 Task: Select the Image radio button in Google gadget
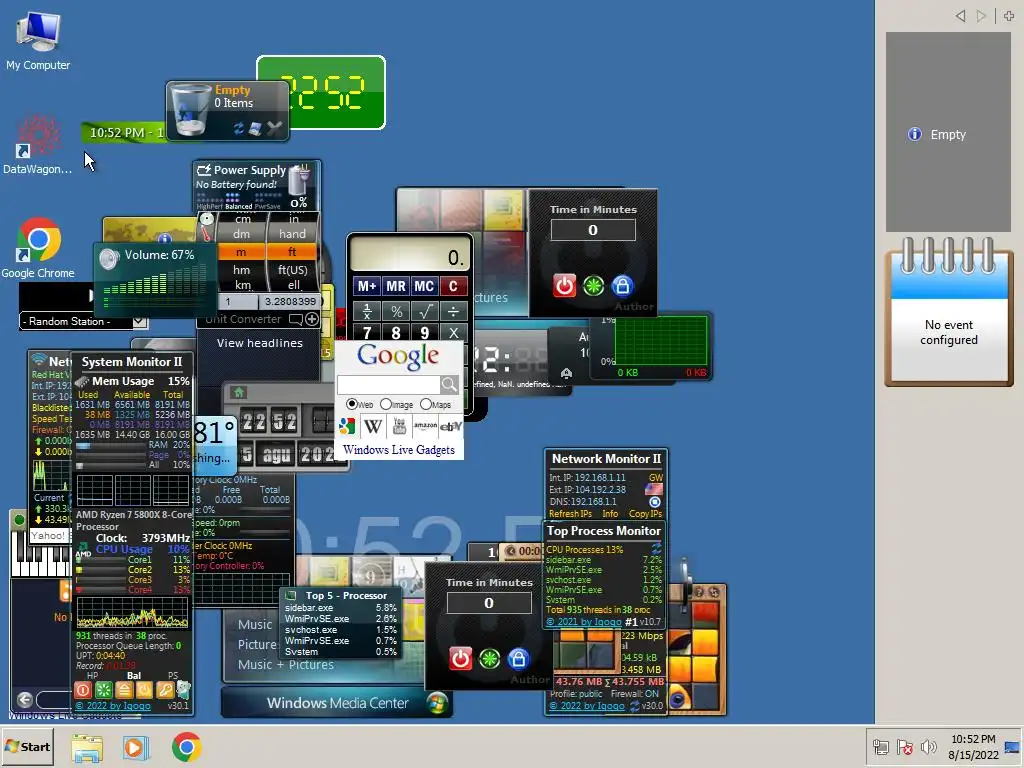tap(386, 404)
